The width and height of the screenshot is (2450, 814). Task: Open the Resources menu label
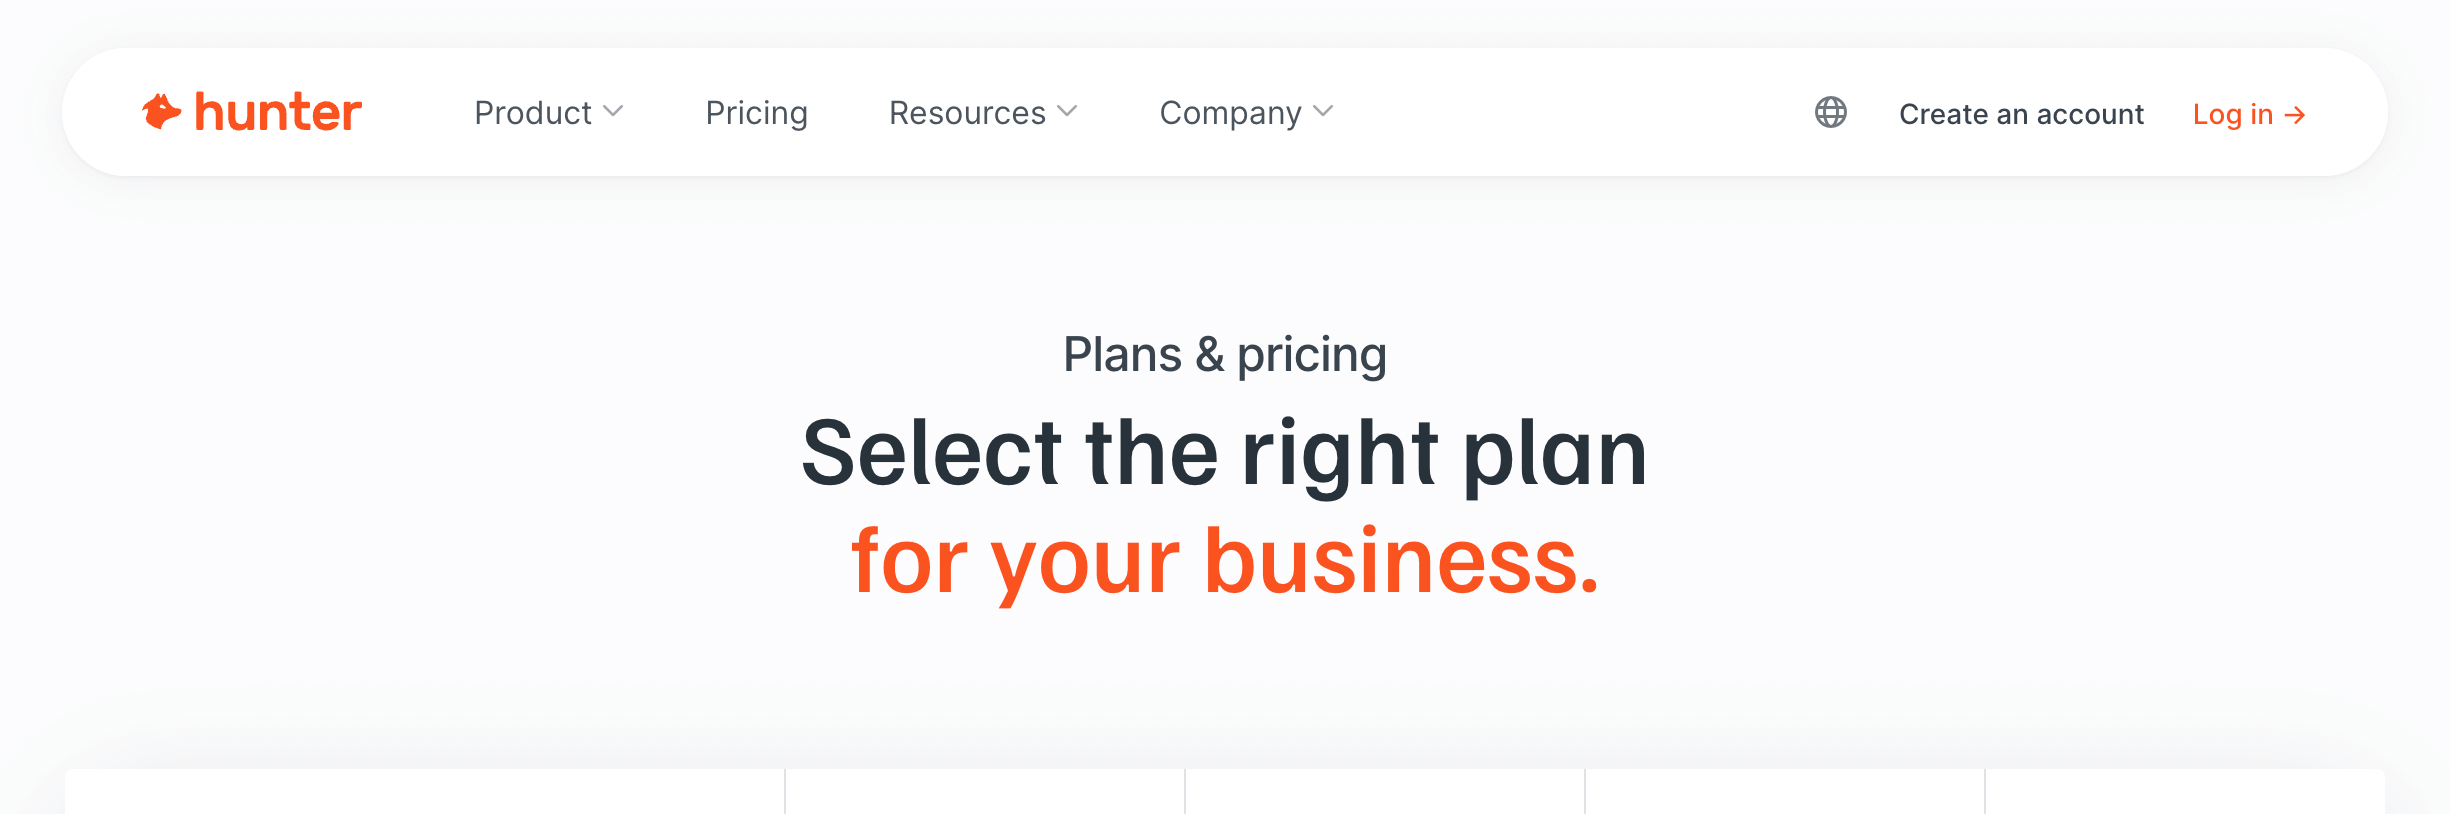(x=967, y=113)
